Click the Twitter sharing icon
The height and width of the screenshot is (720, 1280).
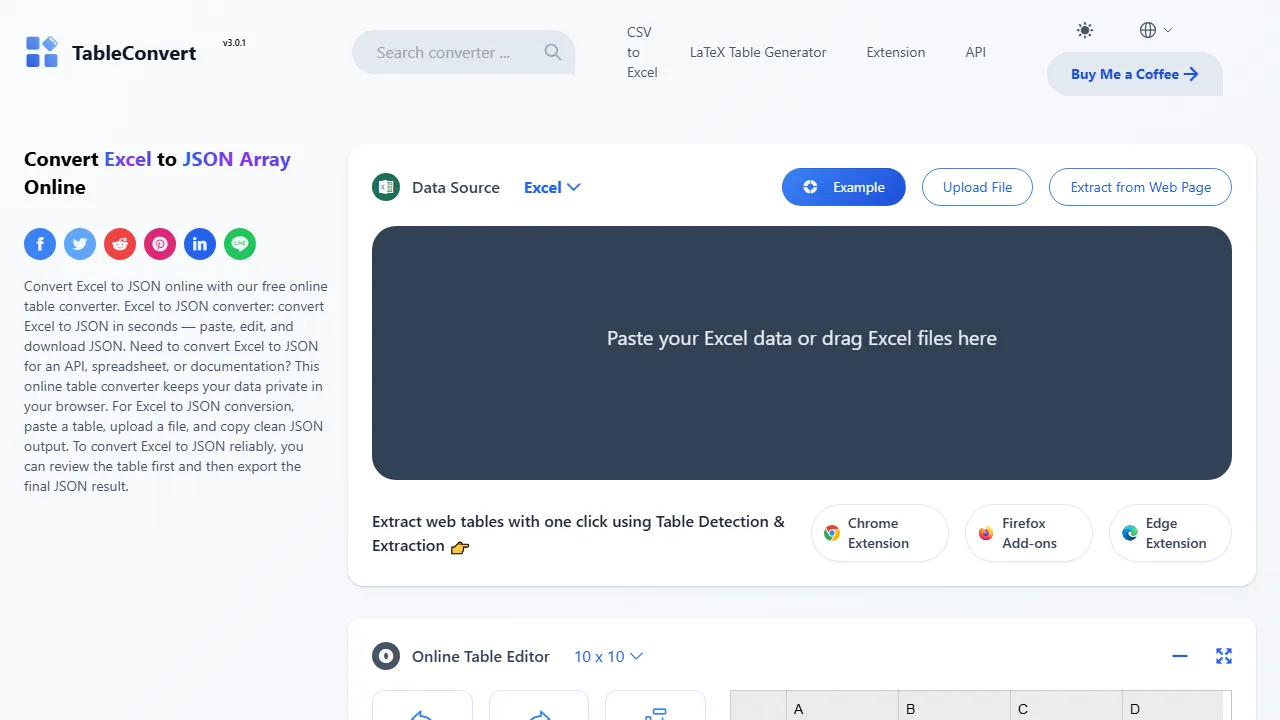coord(80,244)
